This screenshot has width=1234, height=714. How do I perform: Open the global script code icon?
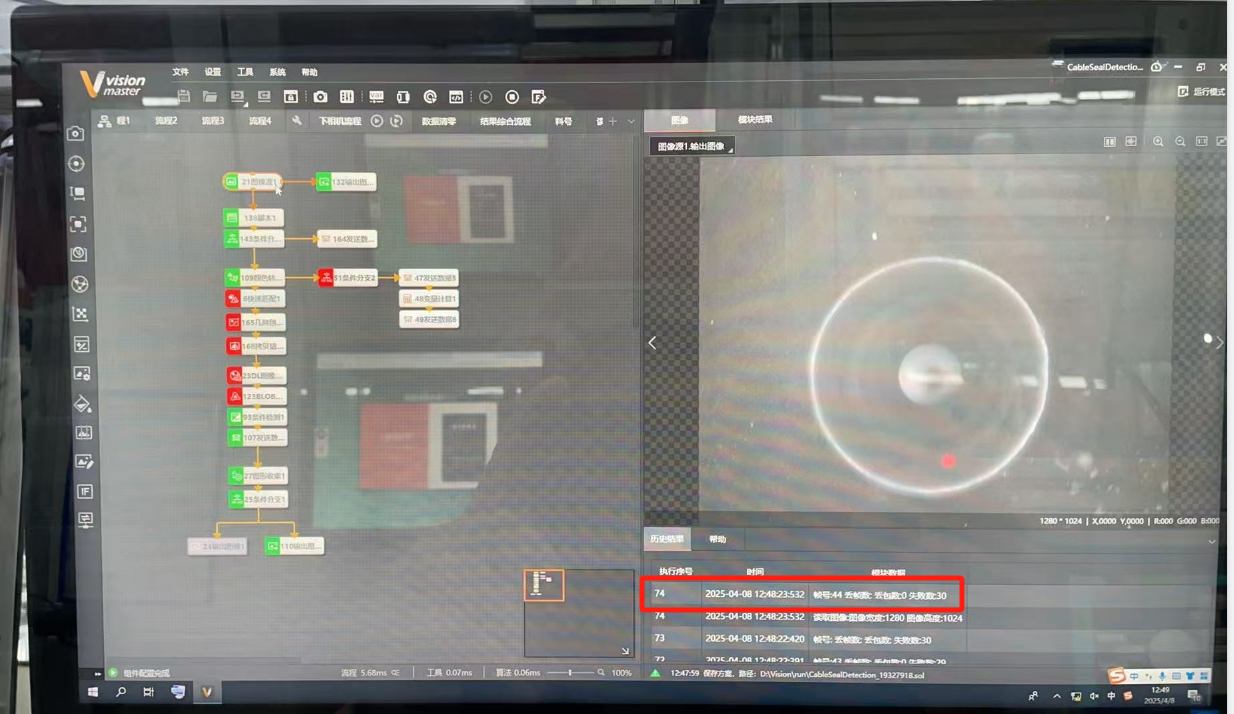pyautogui.click(x=456, y=97)
